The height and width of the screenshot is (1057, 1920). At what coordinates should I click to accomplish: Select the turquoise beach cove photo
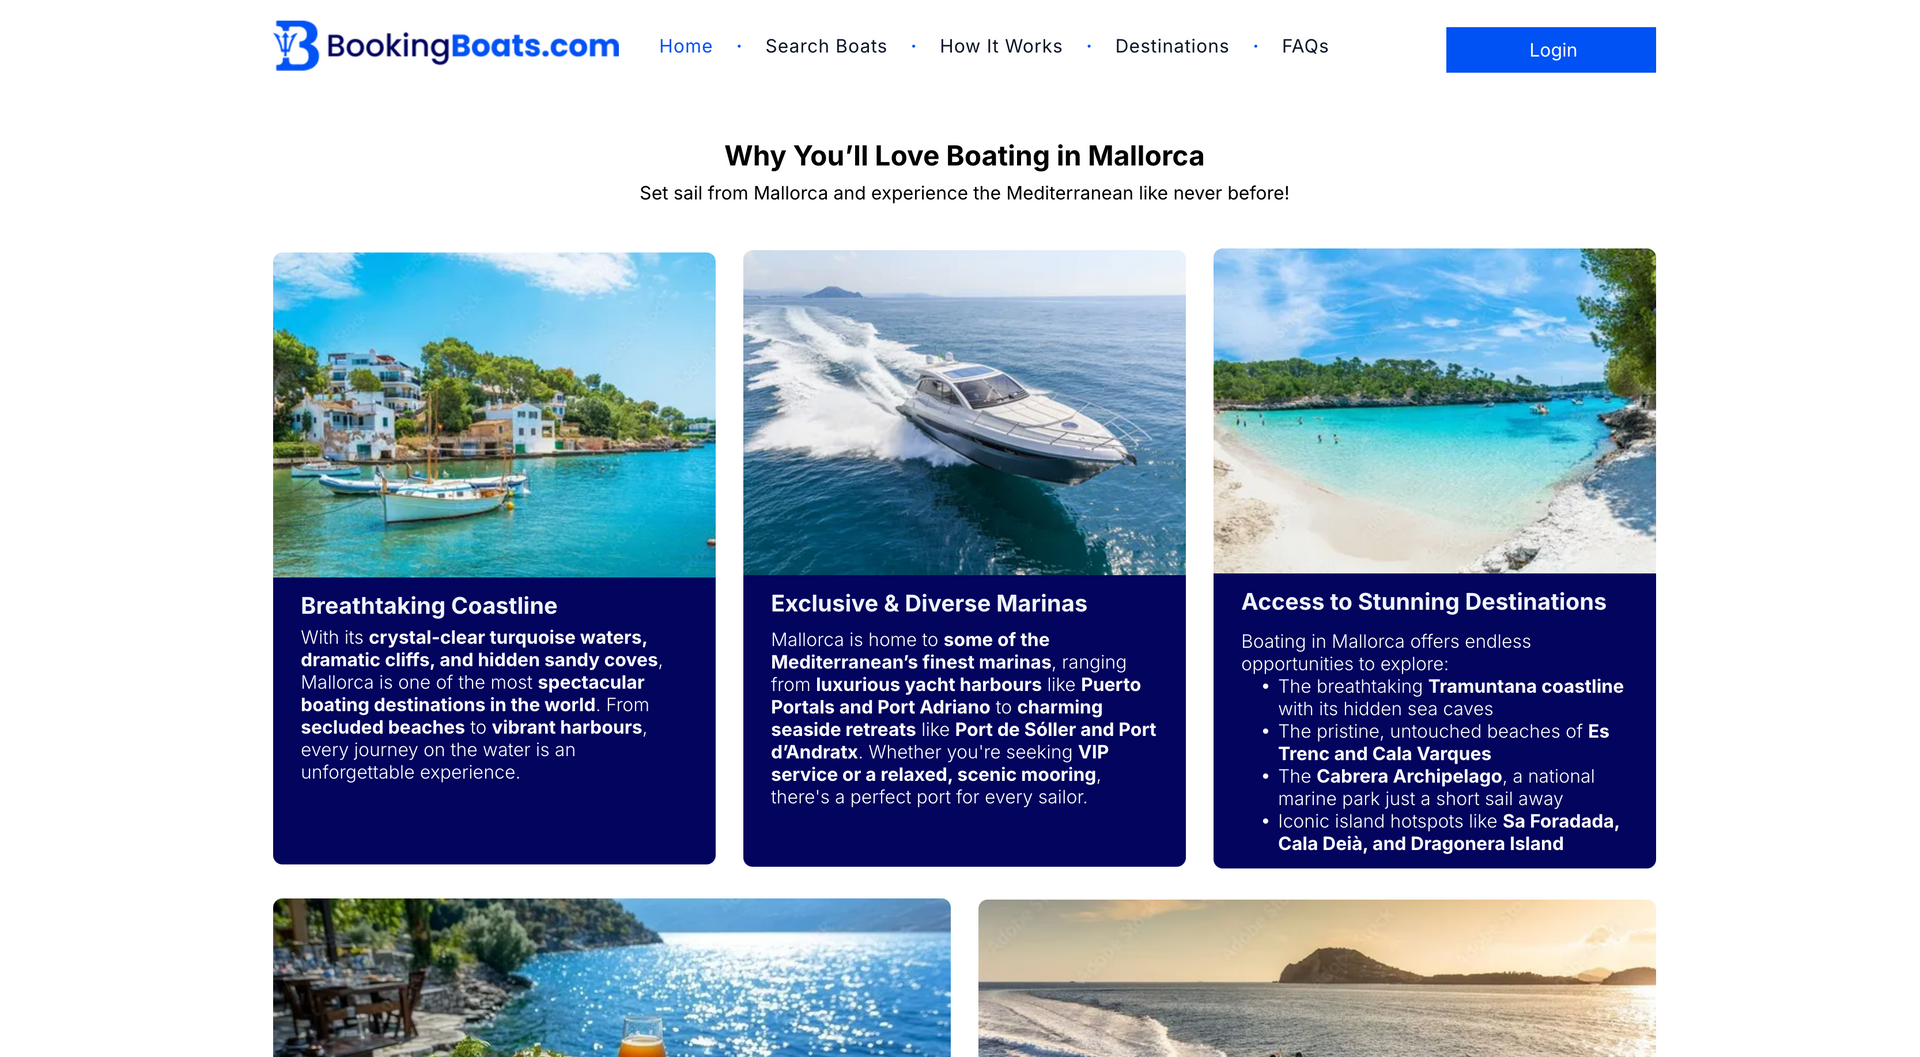coord(1434,411)
